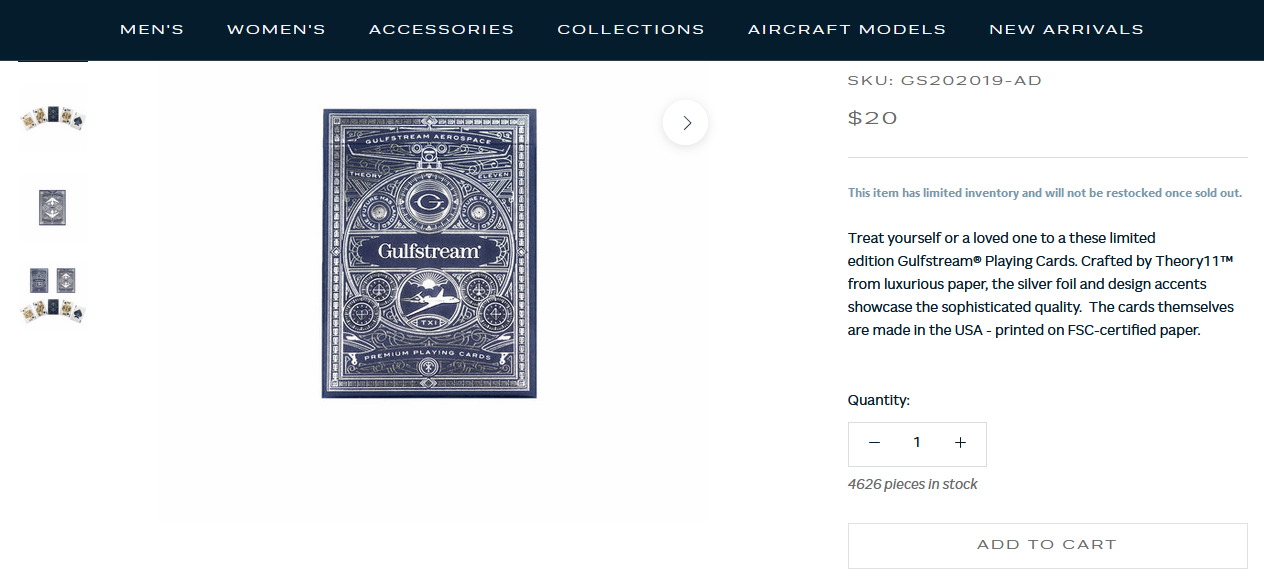Select fanned cards thumbnail image
This screenshot has width=1264, height=584.
[53, 118]
